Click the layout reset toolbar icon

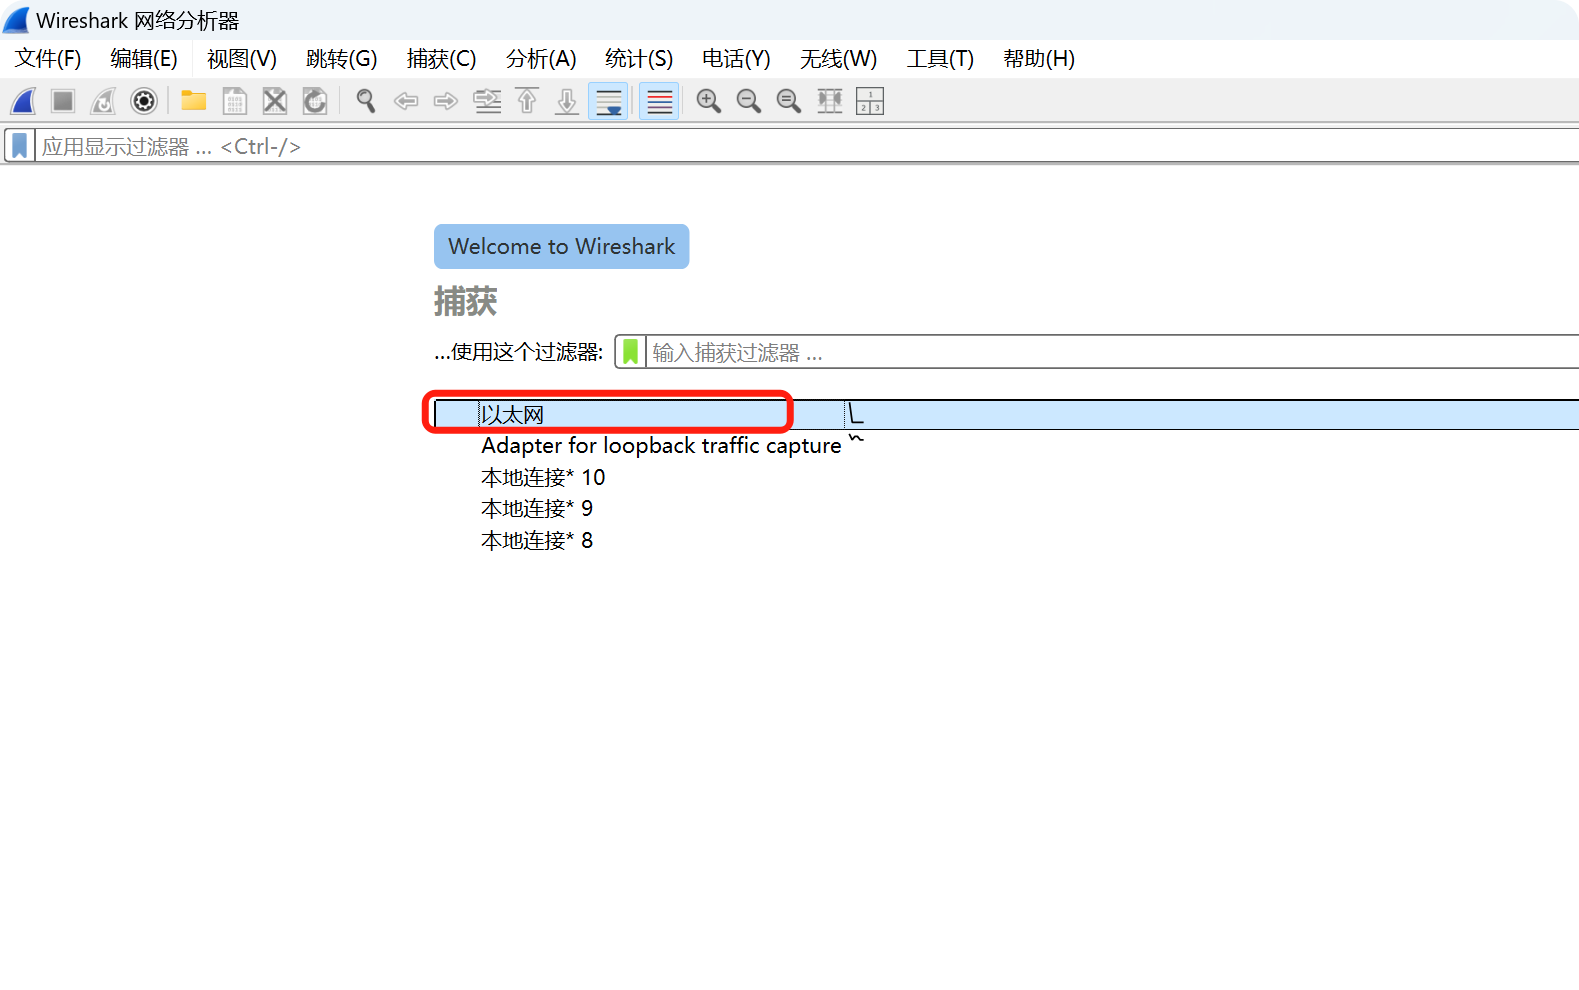tap(870, 101)
